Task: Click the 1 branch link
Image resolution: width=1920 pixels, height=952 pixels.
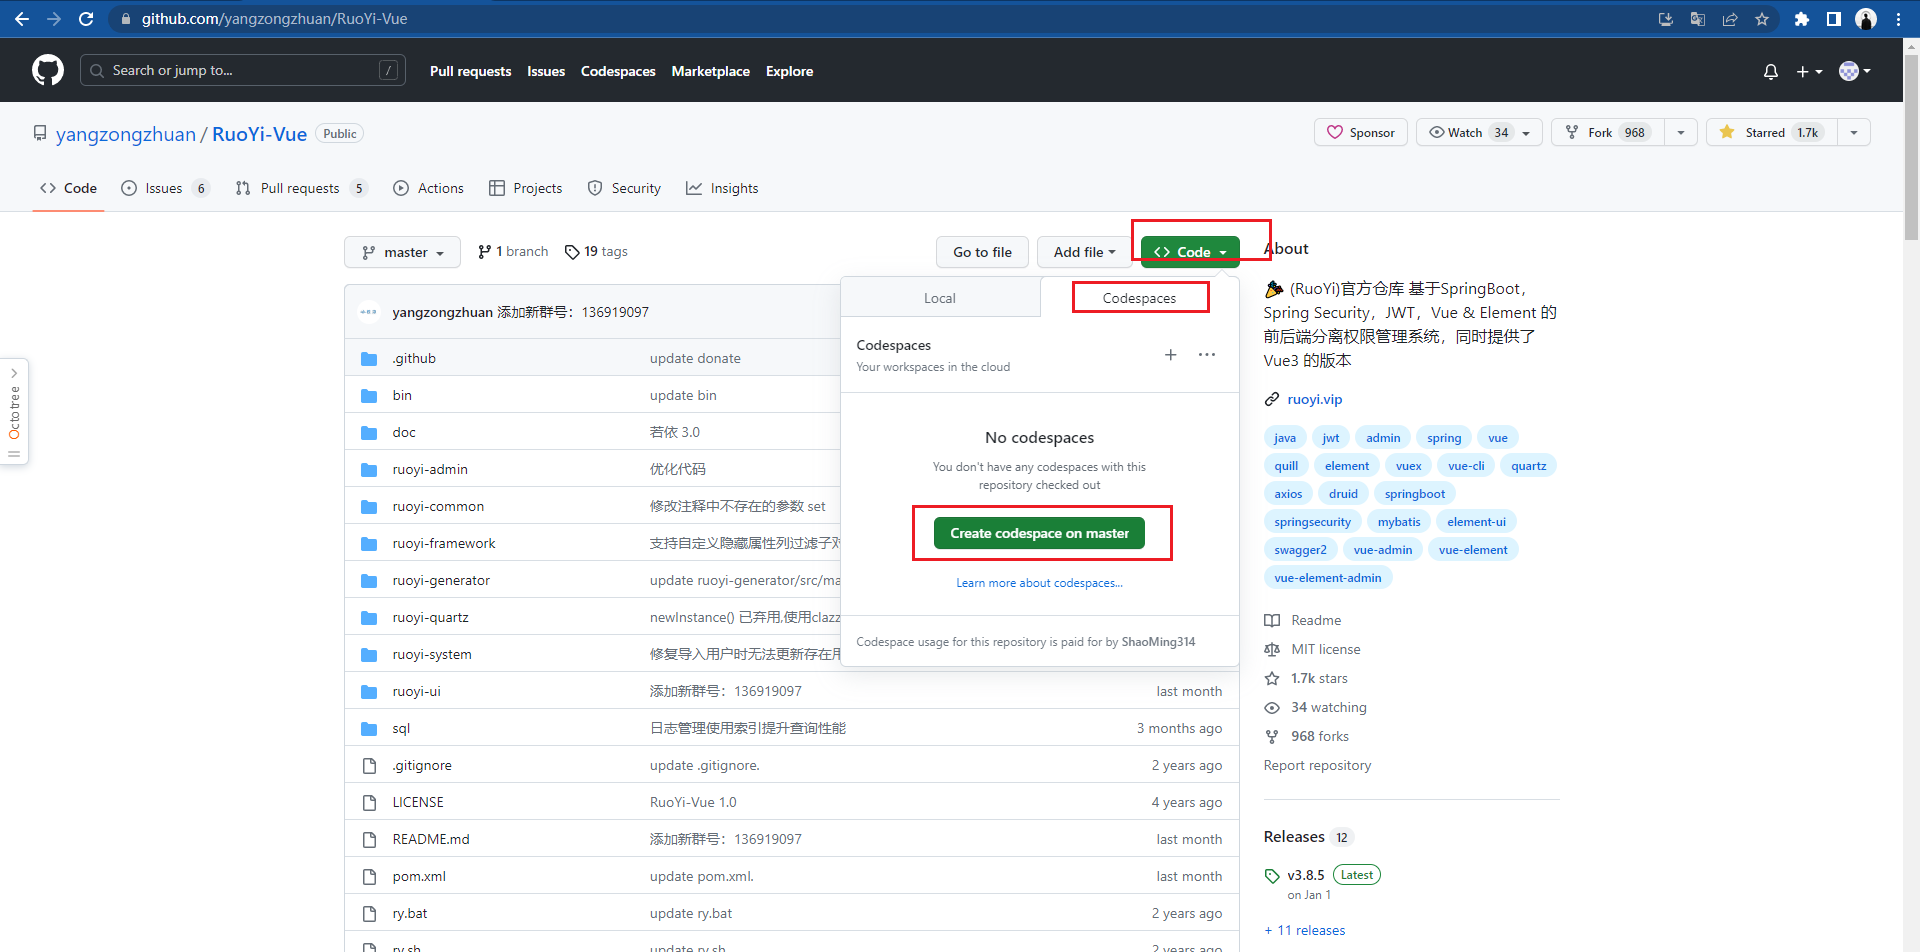Action: 513,251
